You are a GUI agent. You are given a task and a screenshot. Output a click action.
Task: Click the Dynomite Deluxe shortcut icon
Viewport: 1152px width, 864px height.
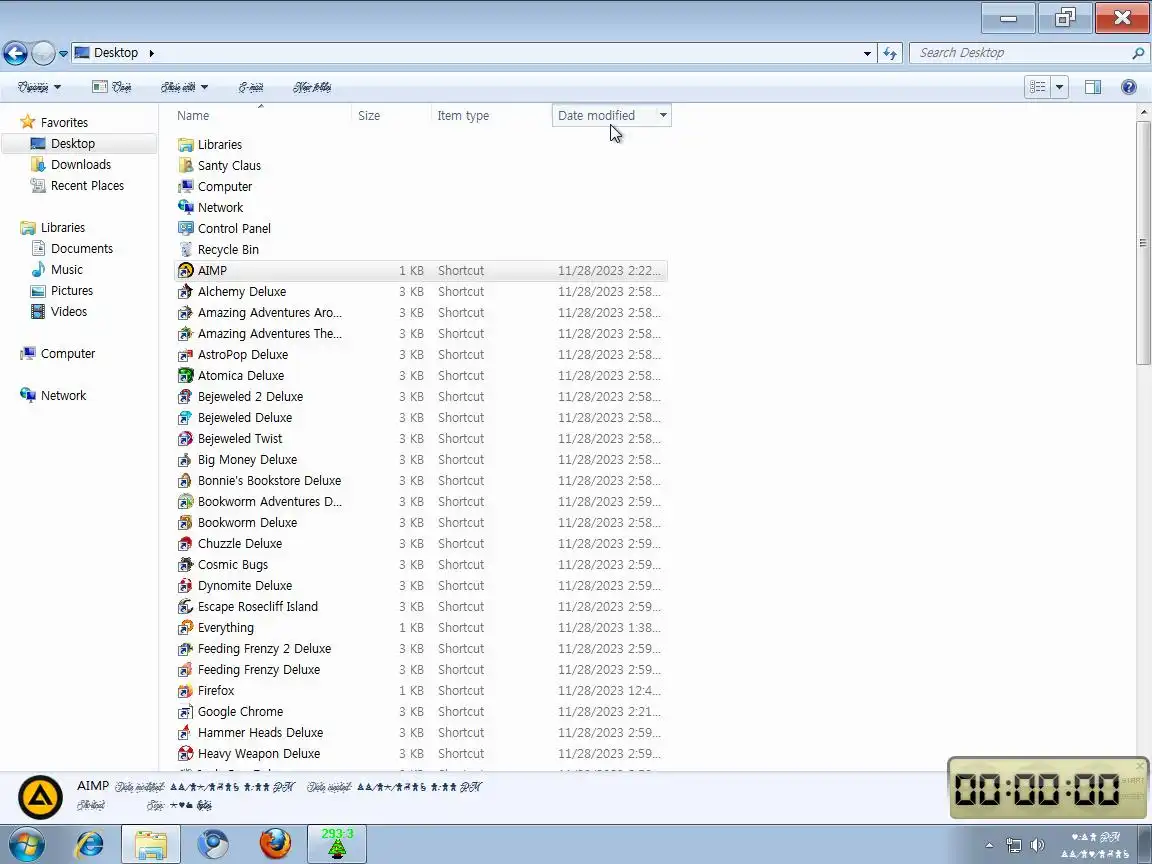pyautogui.click(x=186, y=586)
